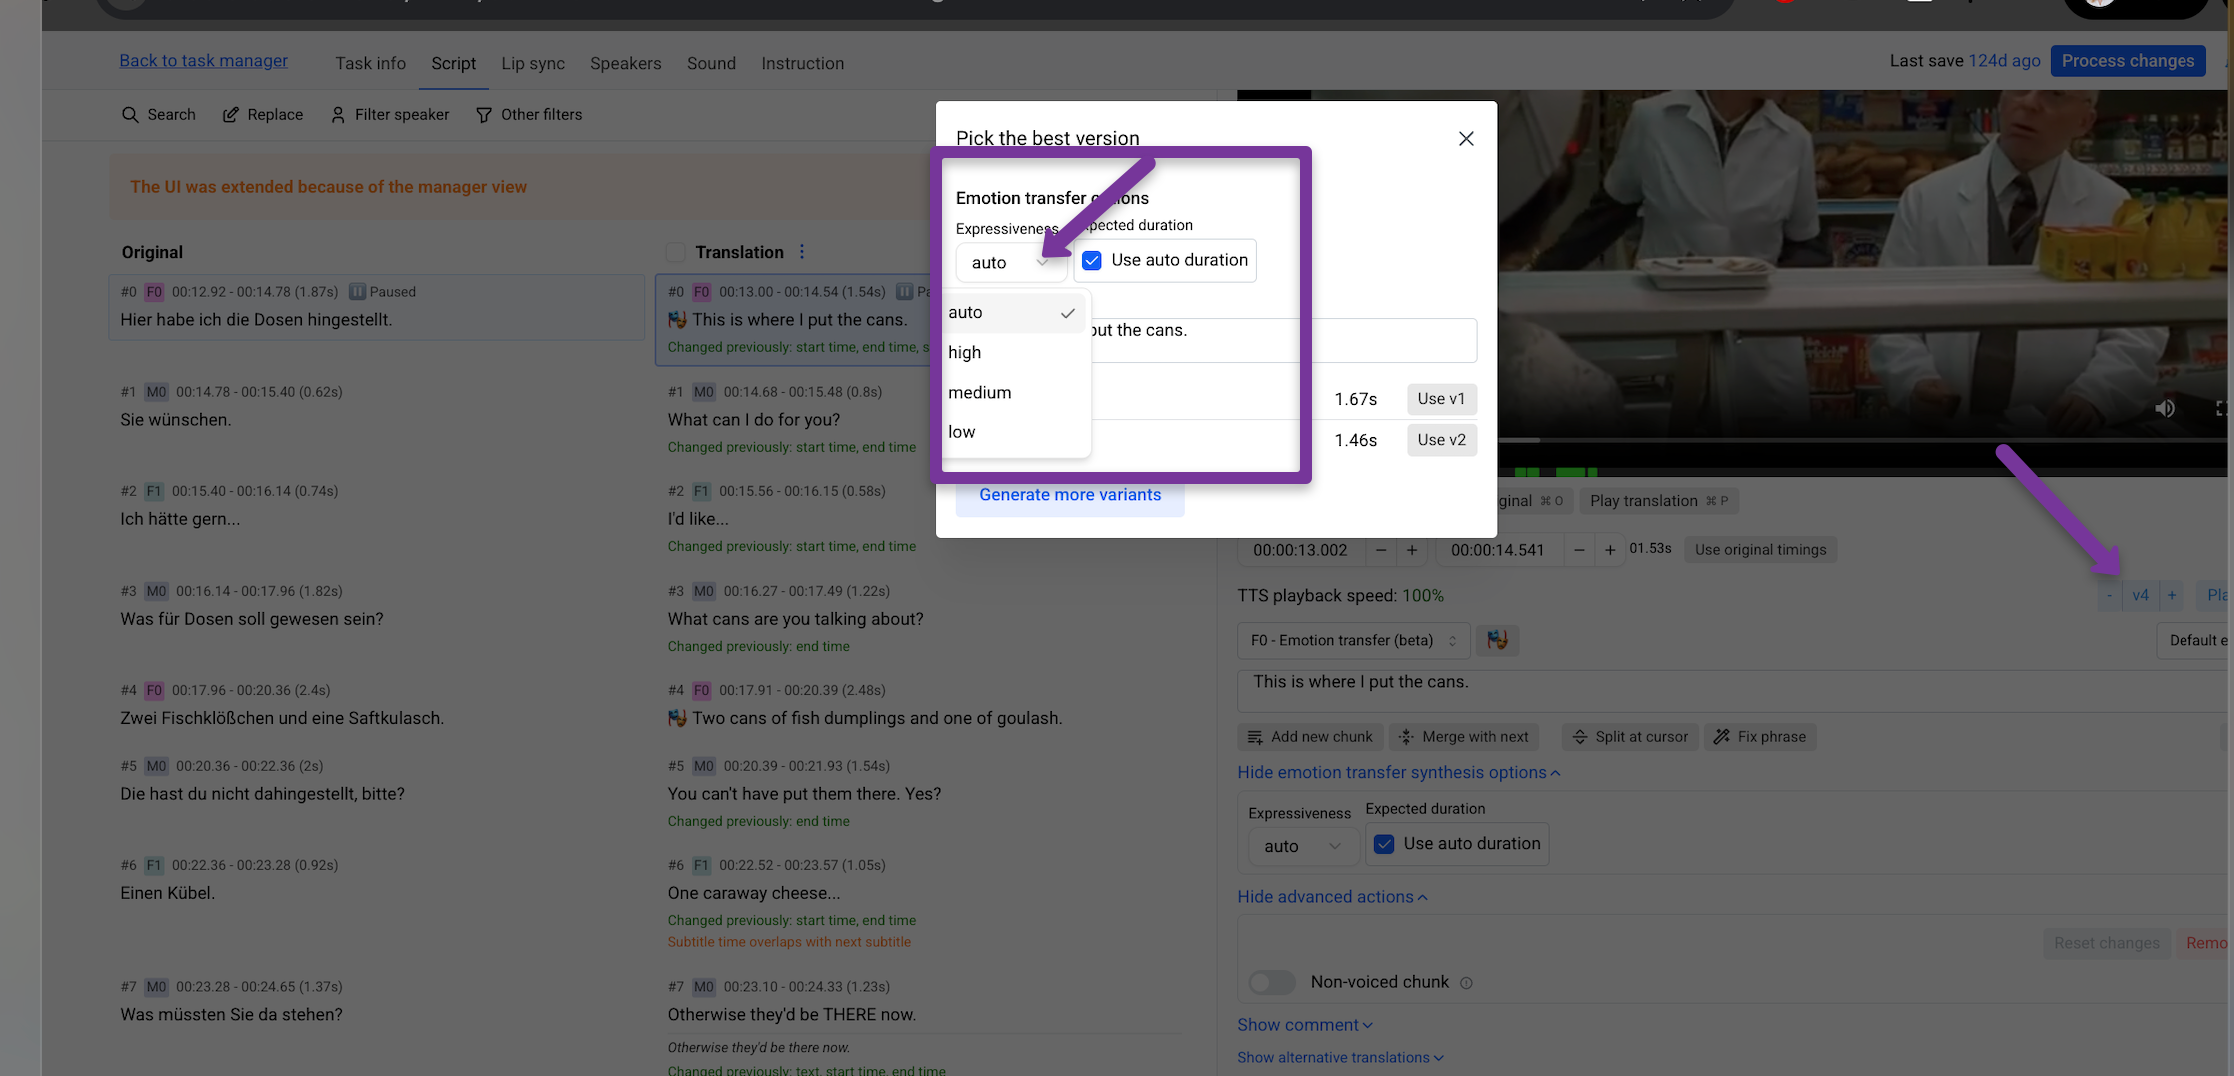This screenshot has width=2234, height=1076.
Task: Increase start time 00:00:13.002 with plus
Action: coord(1412,550)
